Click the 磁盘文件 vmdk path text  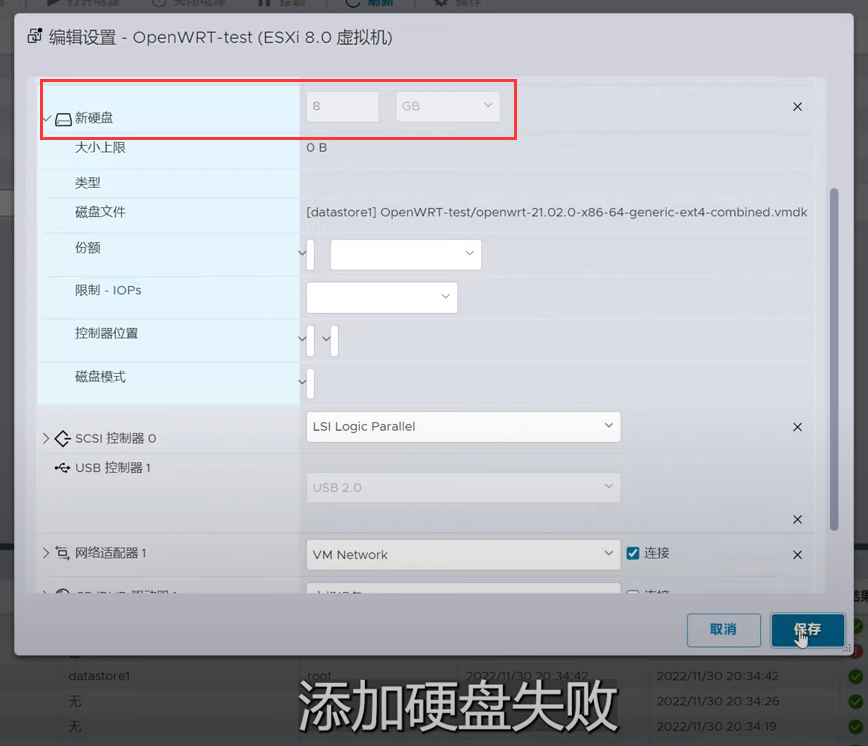tap(557, 213)
